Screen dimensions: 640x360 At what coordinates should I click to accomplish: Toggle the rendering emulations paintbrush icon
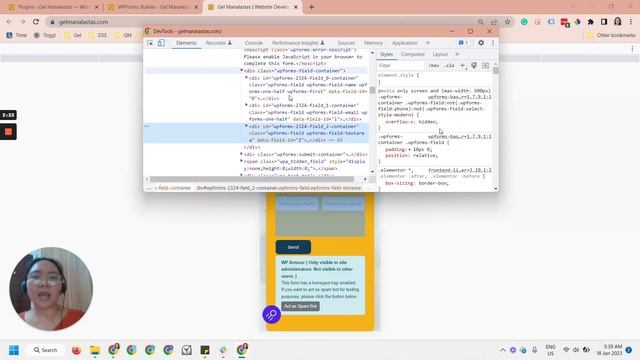(474, 65)
